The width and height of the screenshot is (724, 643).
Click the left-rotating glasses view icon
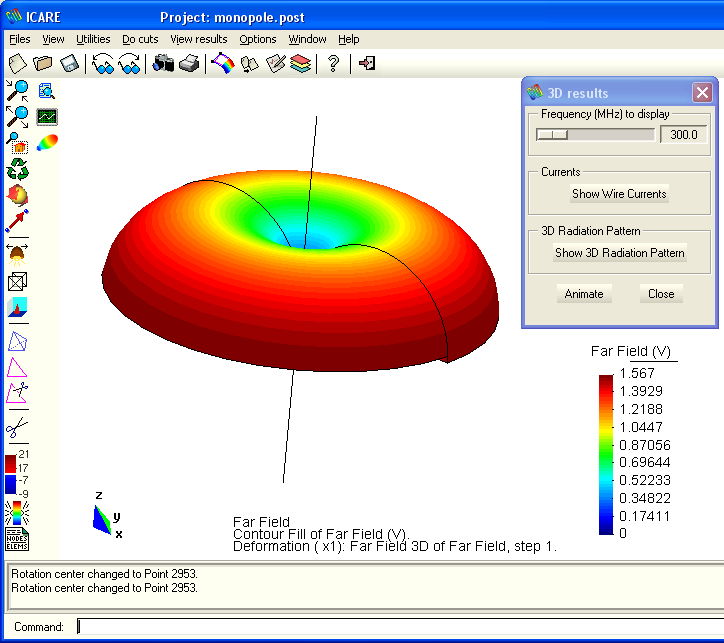103,64
